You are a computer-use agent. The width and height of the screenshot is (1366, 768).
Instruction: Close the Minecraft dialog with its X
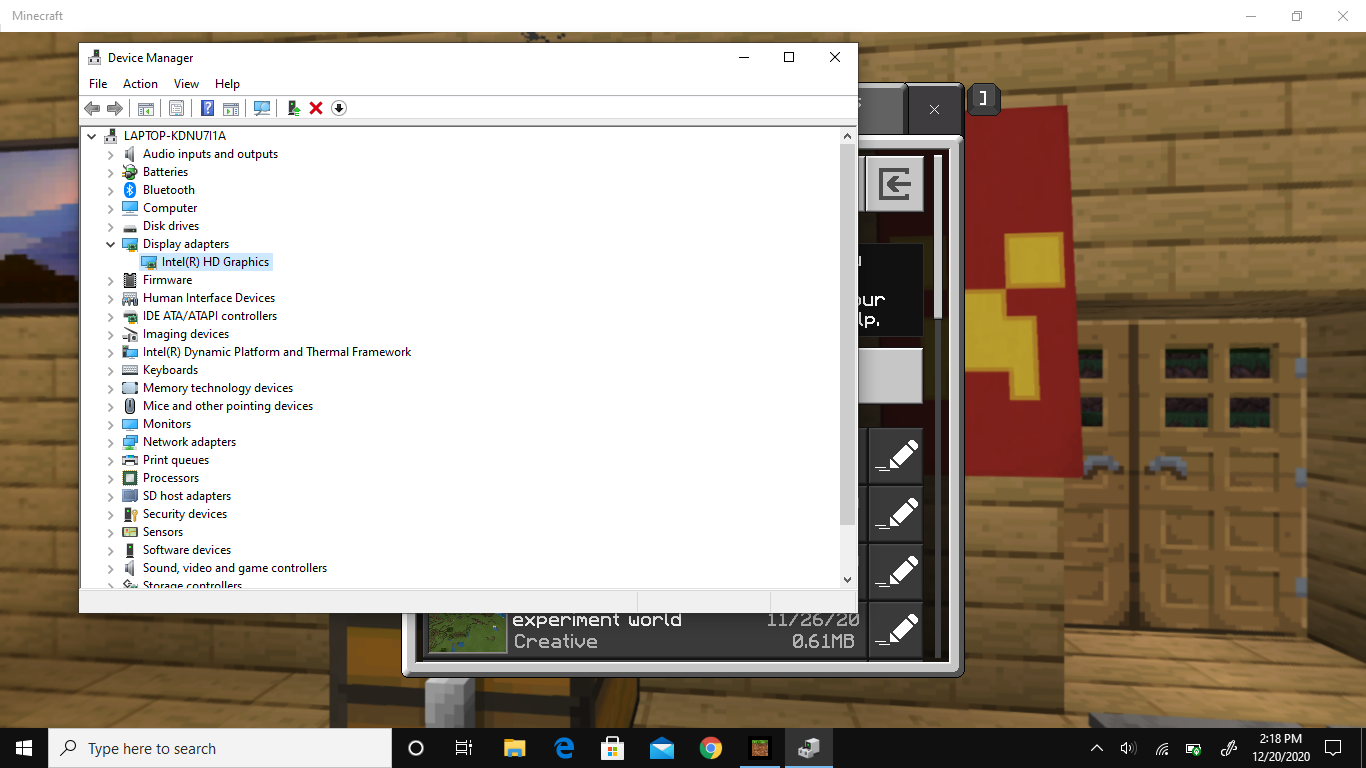pos(934,109)
